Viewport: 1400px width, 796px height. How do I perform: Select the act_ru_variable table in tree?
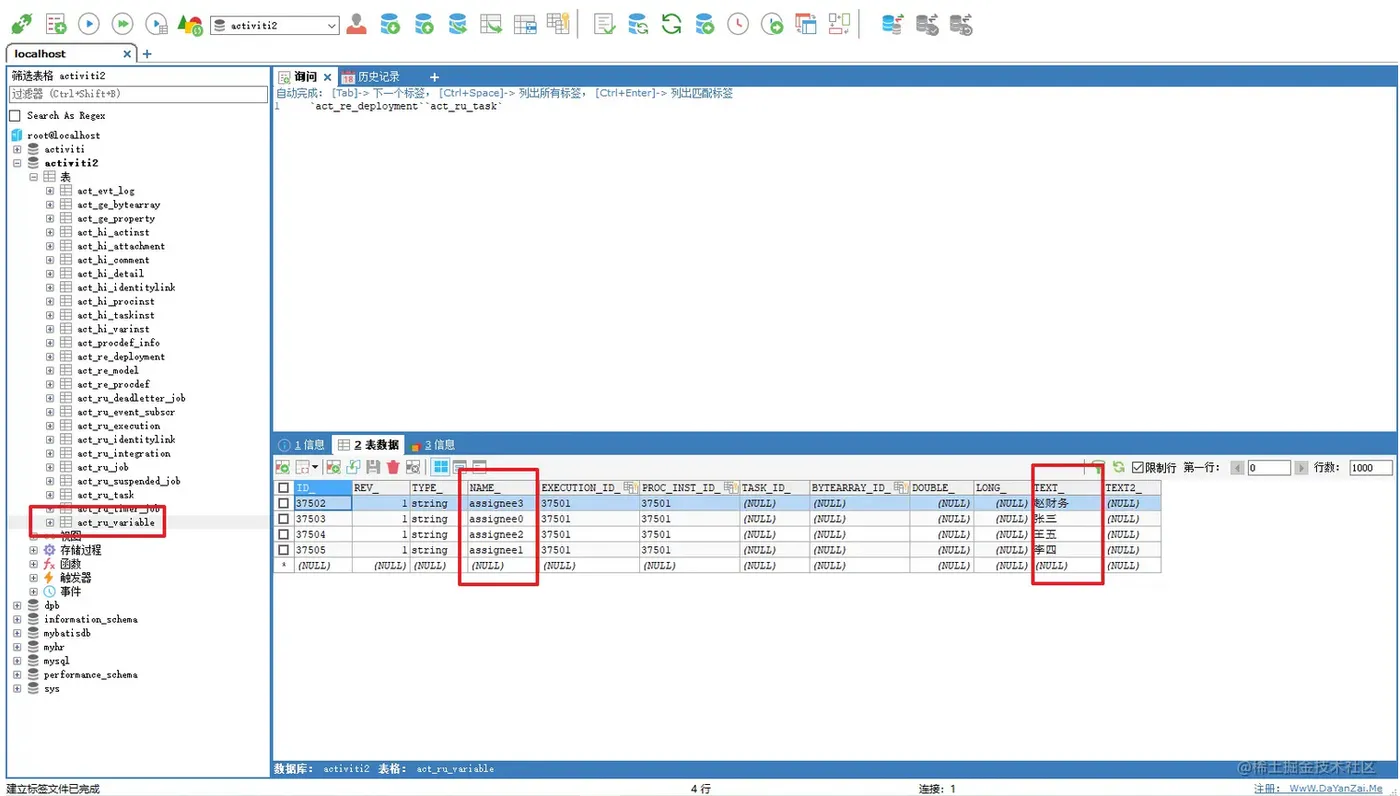(116, 523)
